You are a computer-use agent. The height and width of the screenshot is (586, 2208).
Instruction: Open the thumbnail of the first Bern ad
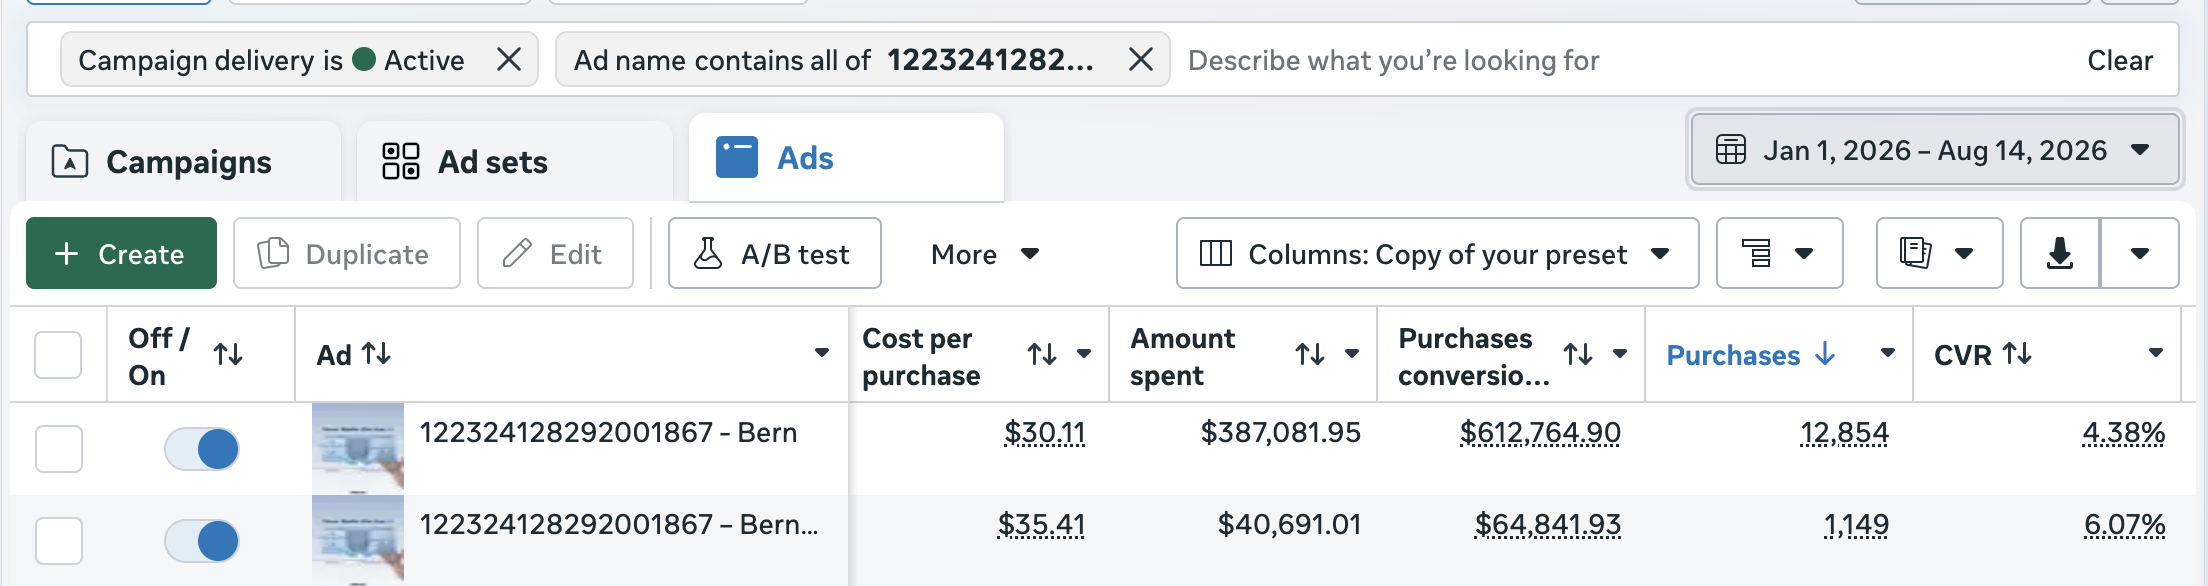(358, 448)
